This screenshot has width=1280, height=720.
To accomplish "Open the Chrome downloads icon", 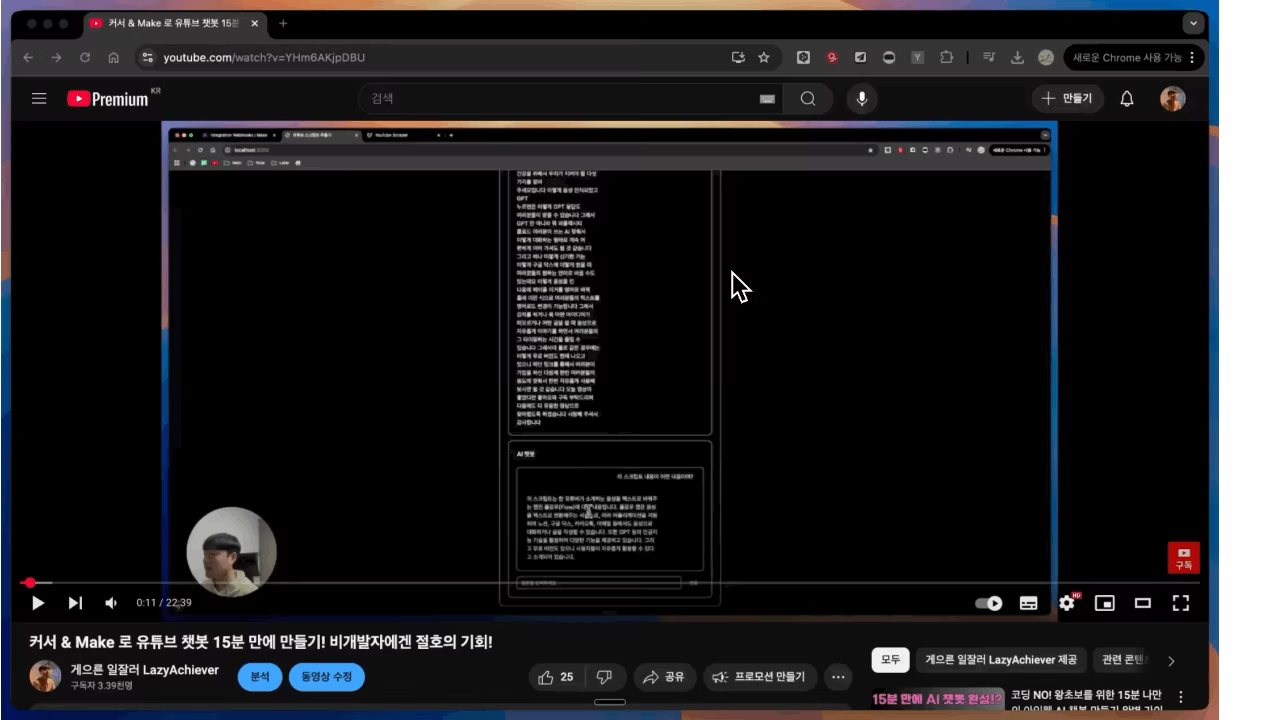I will pos(1018,57).
